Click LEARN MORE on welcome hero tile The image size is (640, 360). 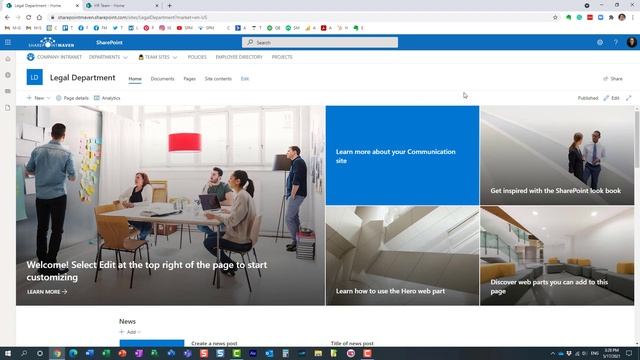[x=47, y=292]
